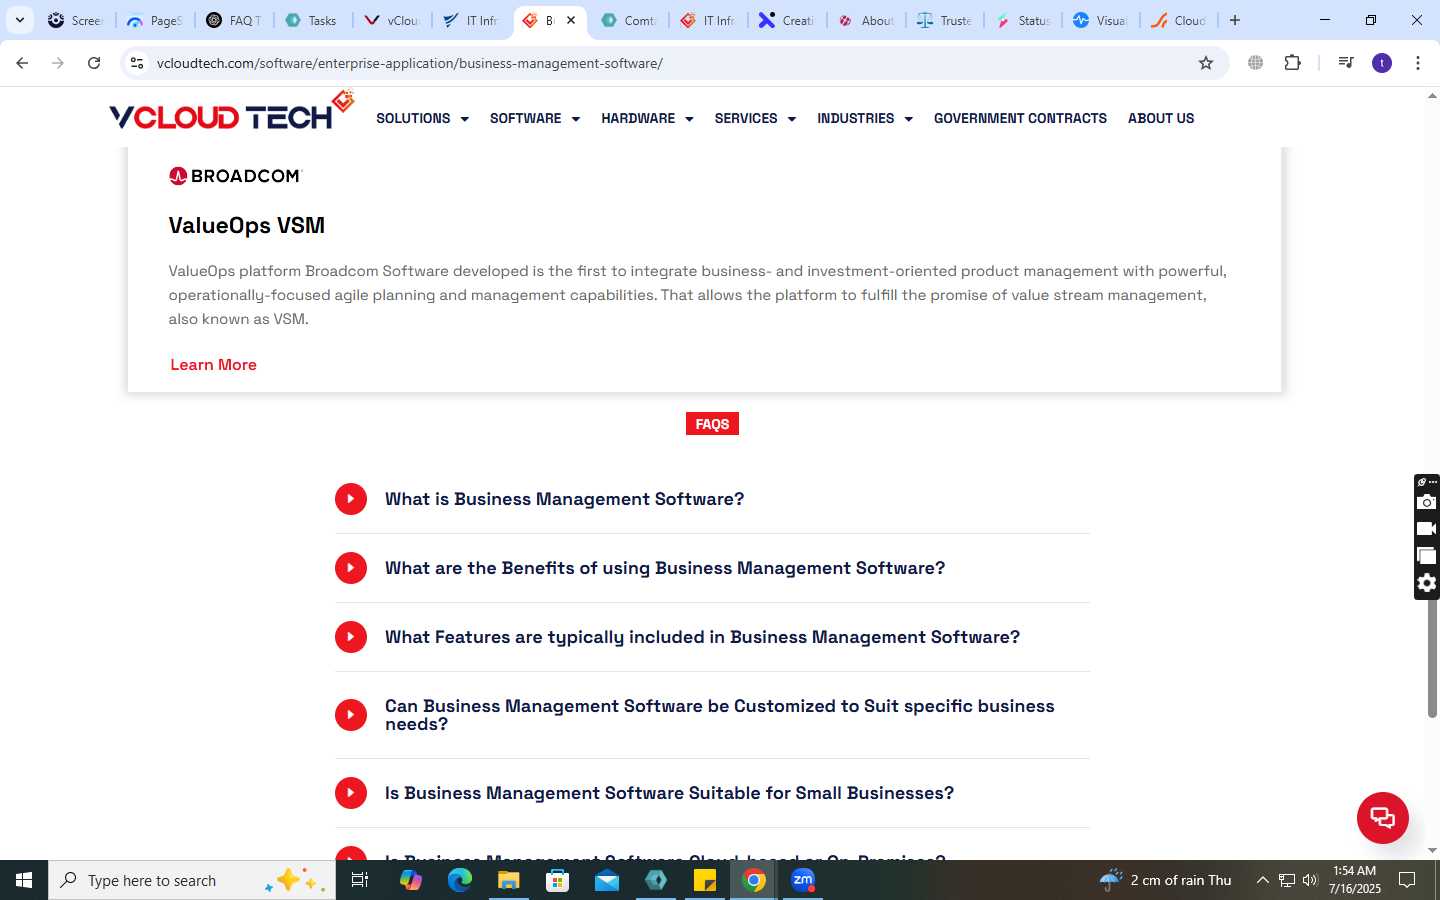
Task: Open the SOFTWARE dropdown menu
Action: pyautogui.click(x=534, y=118)
